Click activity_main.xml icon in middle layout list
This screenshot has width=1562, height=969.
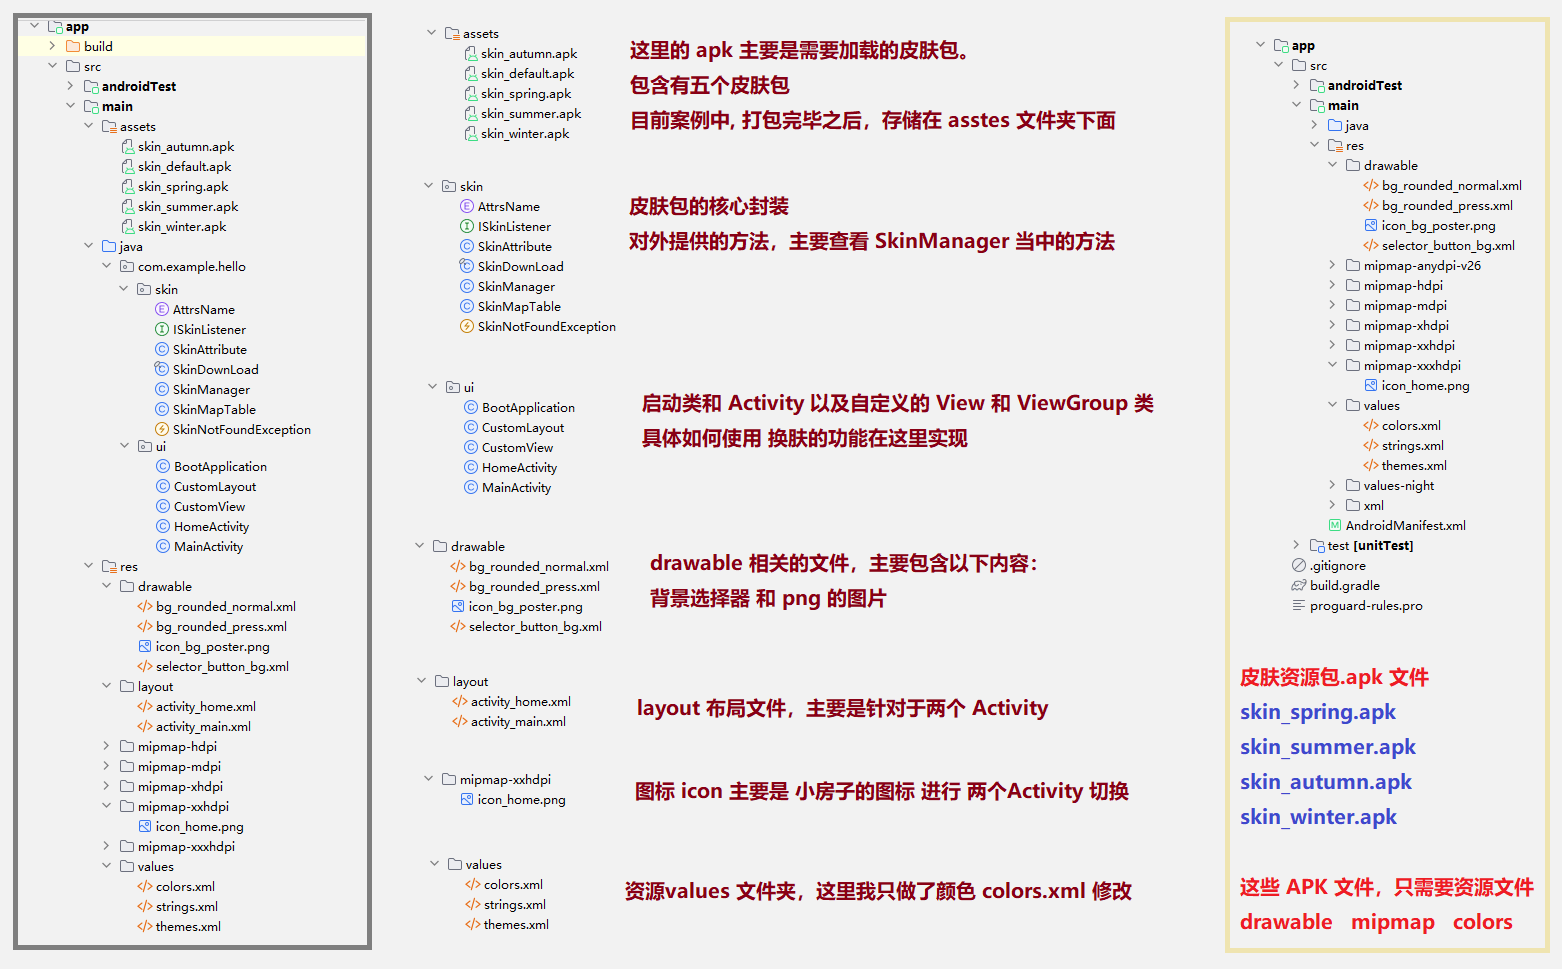460,721
